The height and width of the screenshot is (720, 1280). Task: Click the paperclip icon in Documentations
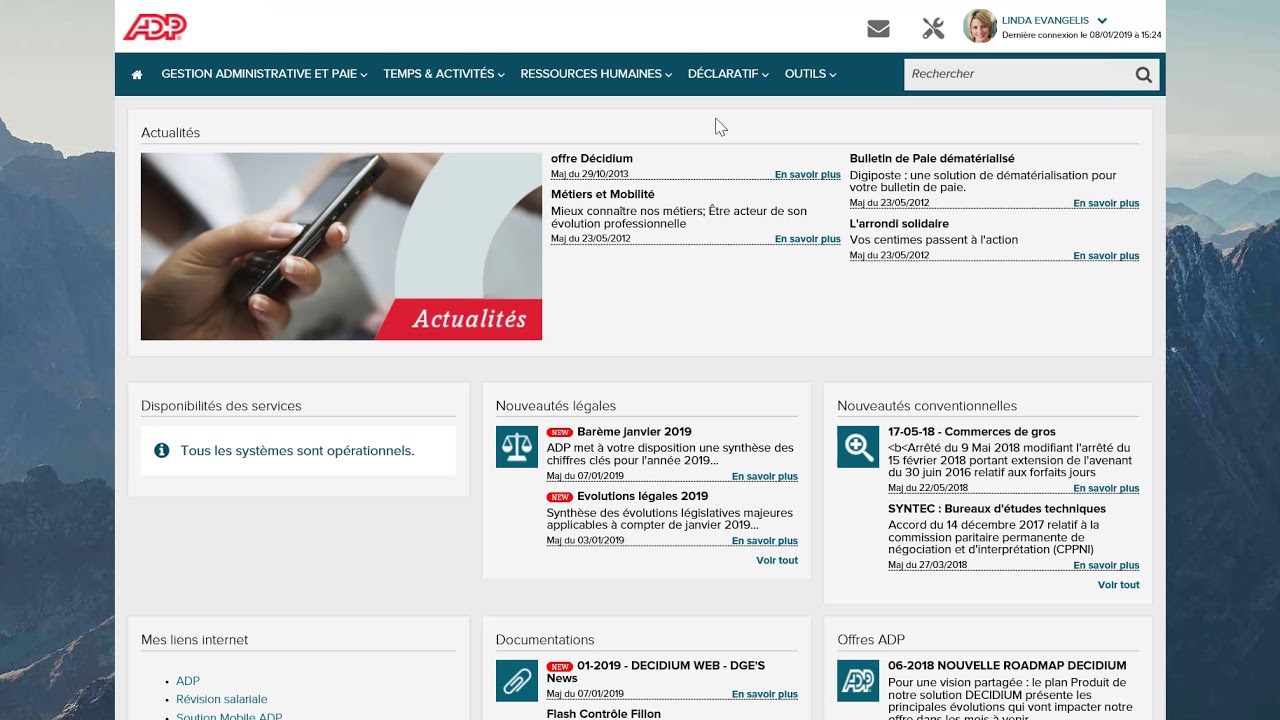[517, 681]
